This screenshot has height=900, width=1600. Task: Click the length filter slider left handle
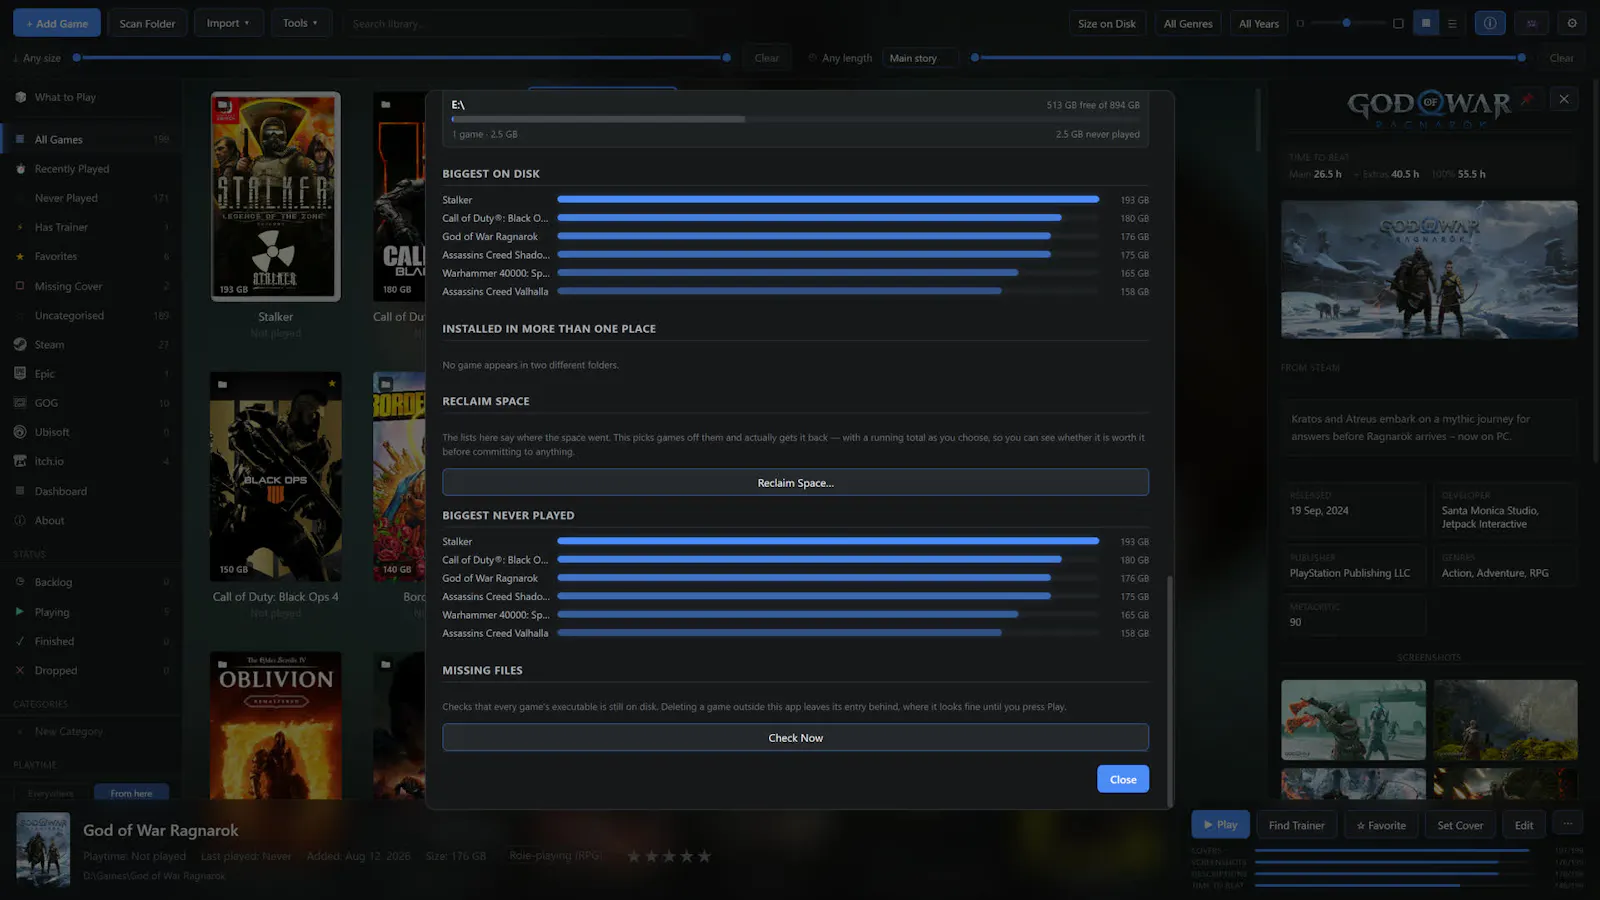[x=975, y=57]
